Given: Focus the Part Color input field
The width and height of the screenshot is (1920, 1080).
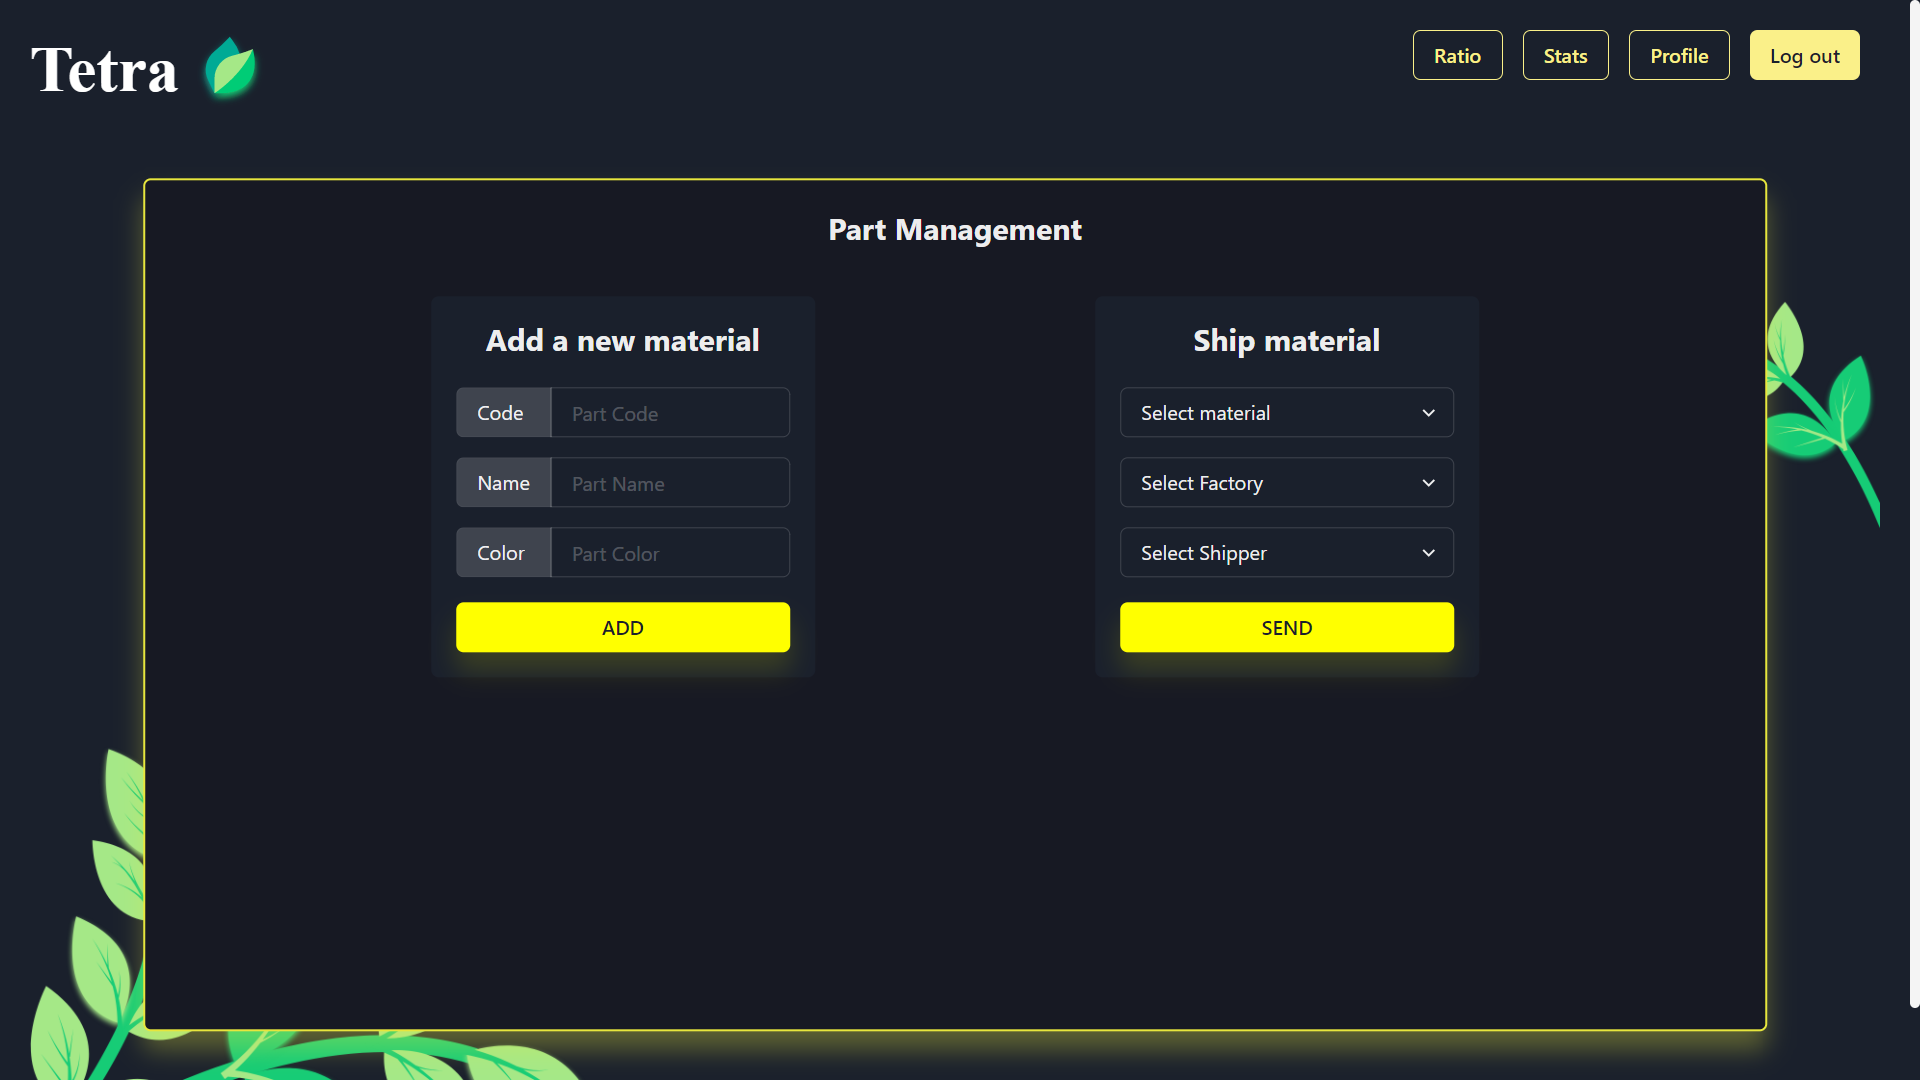Looking at the screenshot, I should pos(670,553).
